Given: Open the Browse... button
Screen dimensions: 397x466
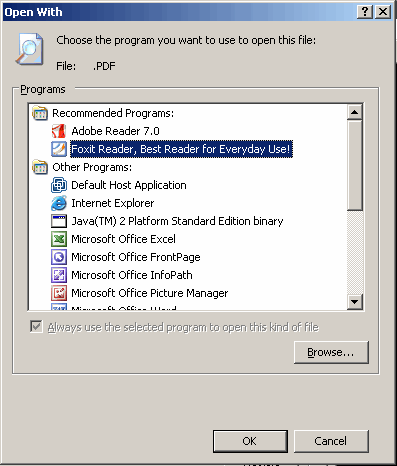Looking at the screenshot, I should pyautogui.click(x=331, y=352).
